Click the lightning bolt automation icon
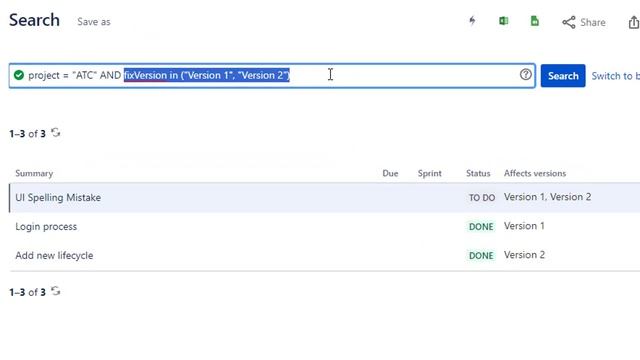This screenshot has height=360, width=640. coord(472,21)
